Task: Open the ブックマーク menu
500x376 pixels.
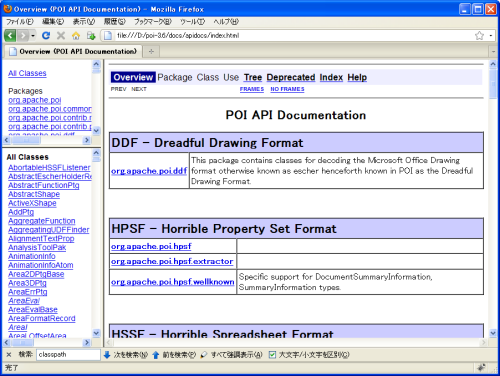Action: (153, 22)
